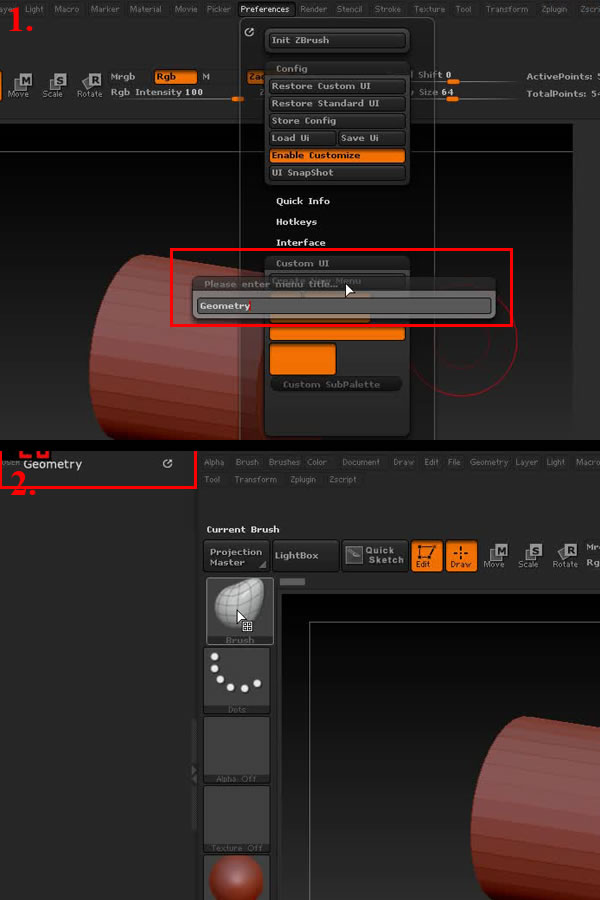Click the Projection Master button
Viewport: 600px width, 900px height.
click(236, 556)
